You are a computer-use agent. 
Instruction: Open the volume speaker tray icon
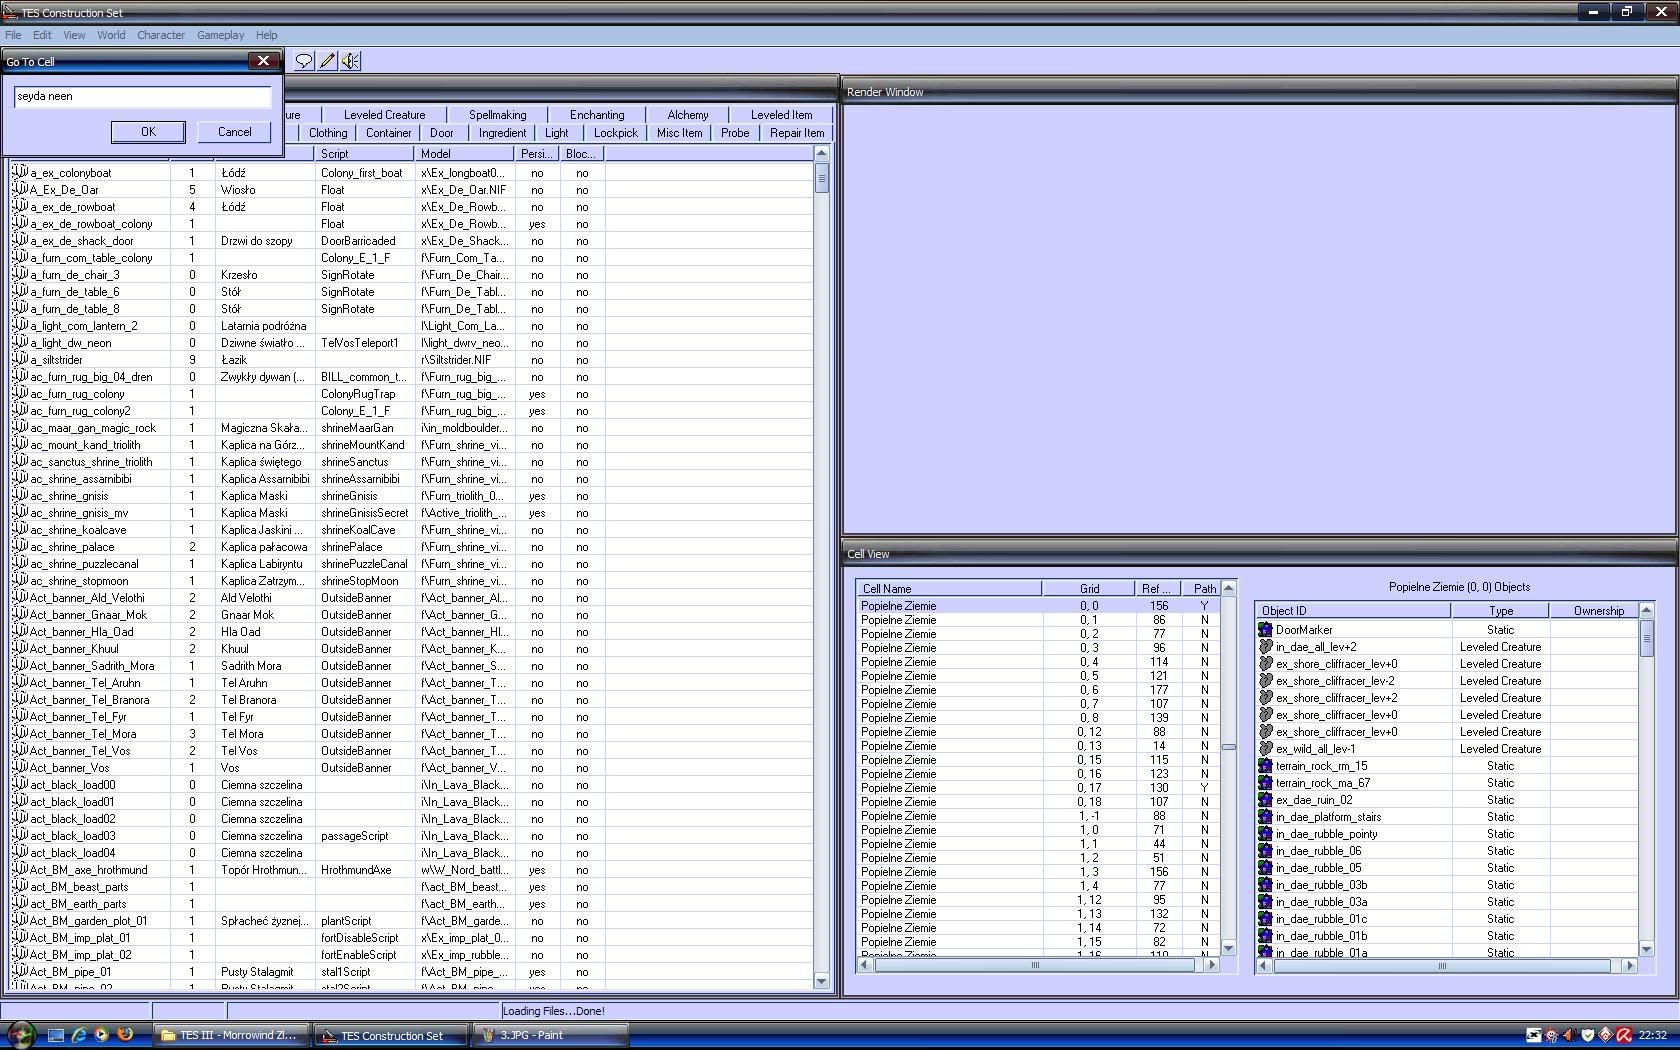coord(1569,1035)
